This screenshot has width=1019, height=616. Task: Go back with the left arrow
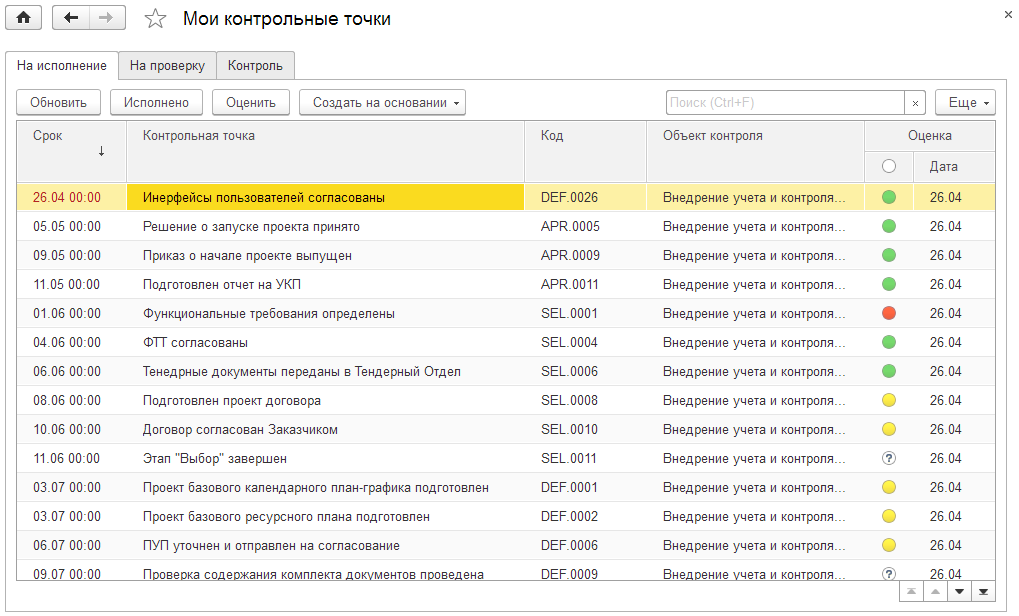[x=70, y=18]
